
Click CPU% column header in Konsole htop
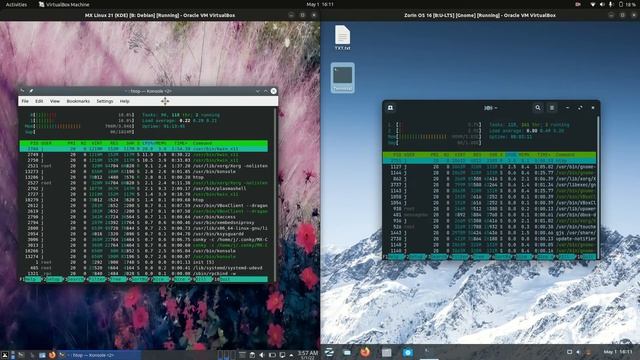click(x=148, y=143)
